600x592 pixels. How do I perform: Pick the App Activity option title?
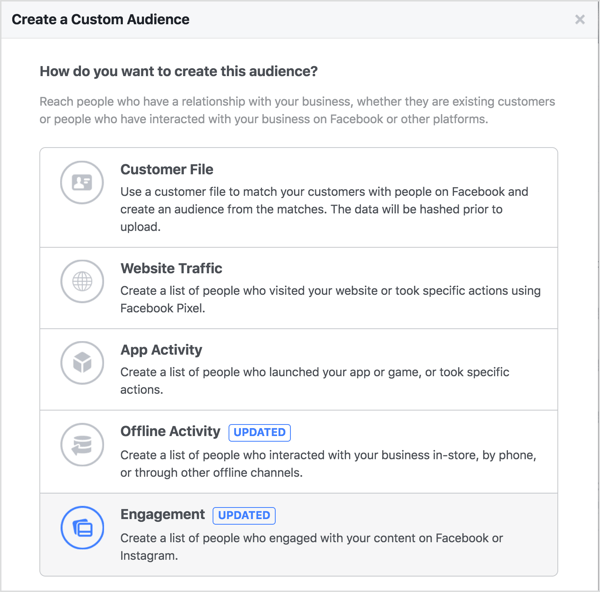tap(161, 350)
